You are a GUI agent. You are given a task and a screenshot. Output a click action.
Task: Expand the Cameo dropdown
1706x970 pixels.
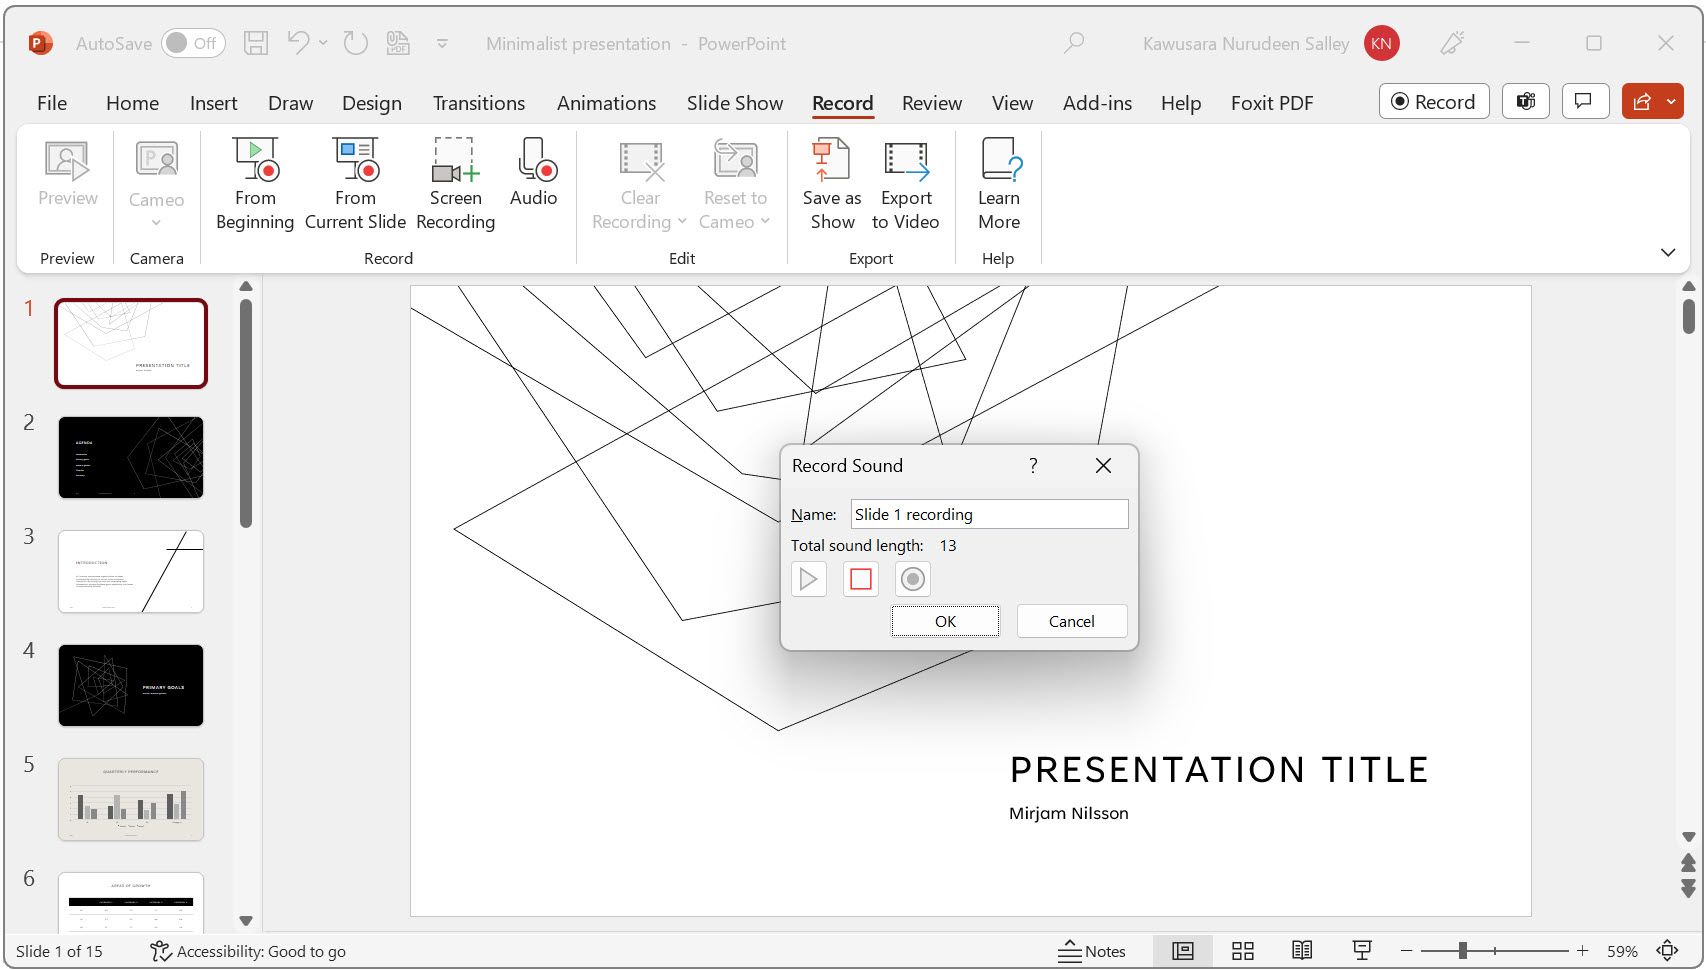click(155, 221)
